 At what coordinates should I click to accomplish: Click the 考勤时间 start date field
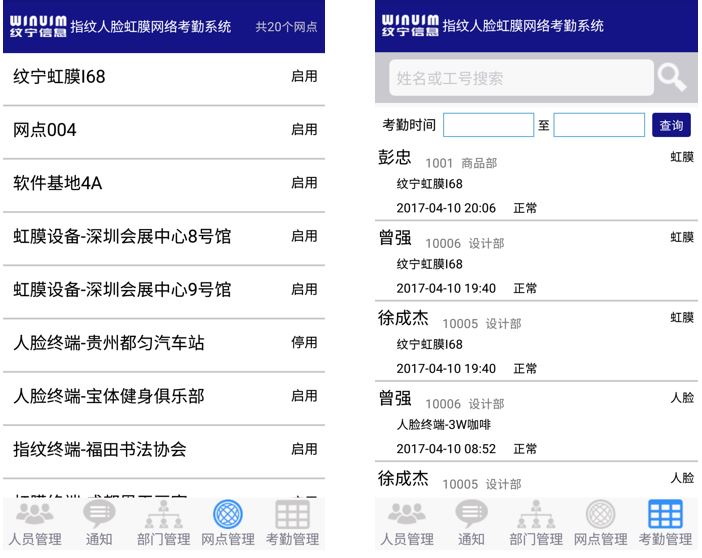(488, 125)
